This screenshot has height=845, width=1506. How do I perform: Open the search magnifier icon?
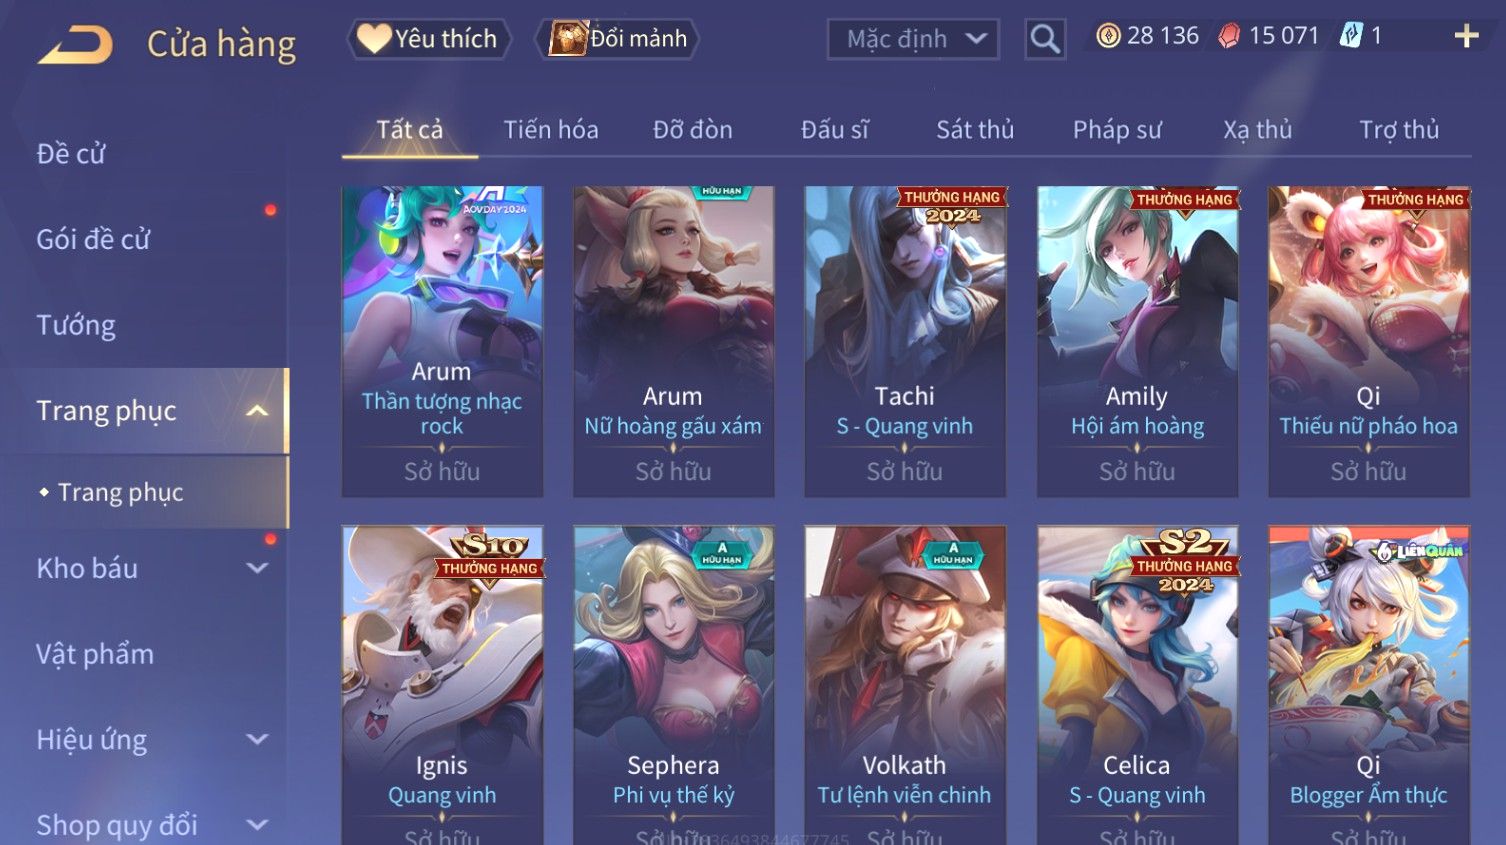(x=1045, y=39)
